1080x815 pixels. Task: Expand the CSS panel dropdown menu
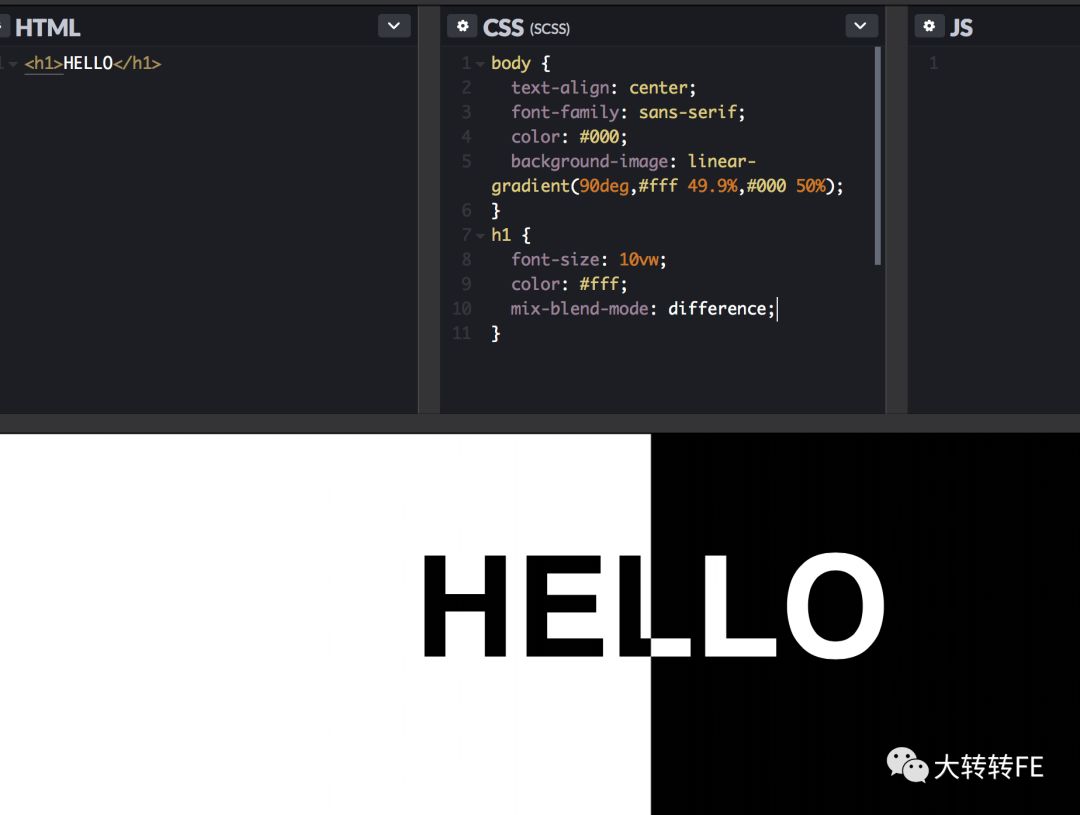pos(861,26)
